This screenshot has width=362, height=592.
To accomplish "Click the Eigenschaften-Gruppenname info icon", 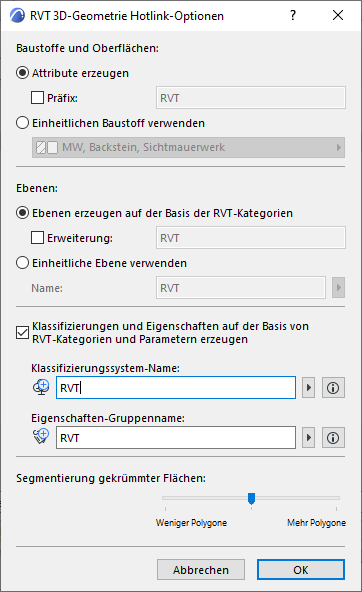I will [333, 438].
